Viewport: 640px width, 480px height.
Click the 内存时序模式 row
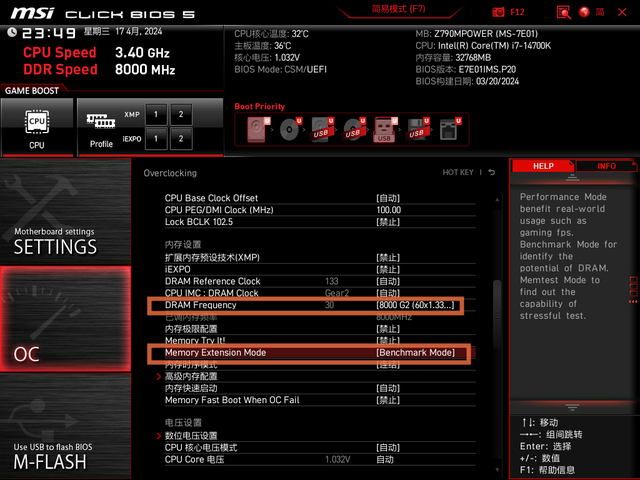coord(320,365)
